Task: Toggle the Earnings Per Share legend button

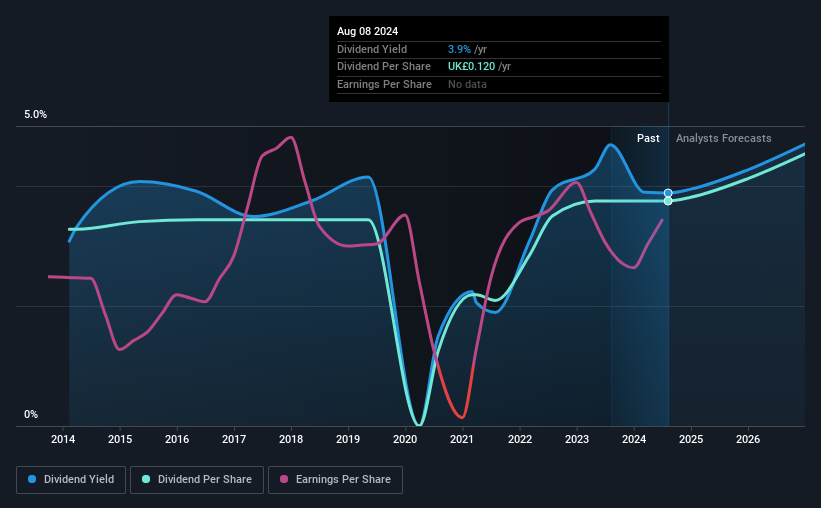Action: coord(335,480)
